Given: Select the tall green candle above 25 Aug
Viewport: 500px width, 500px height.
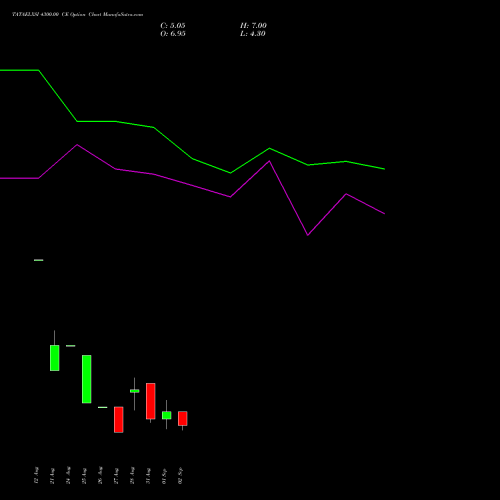Looking at the screenshot, I should 87,379.
